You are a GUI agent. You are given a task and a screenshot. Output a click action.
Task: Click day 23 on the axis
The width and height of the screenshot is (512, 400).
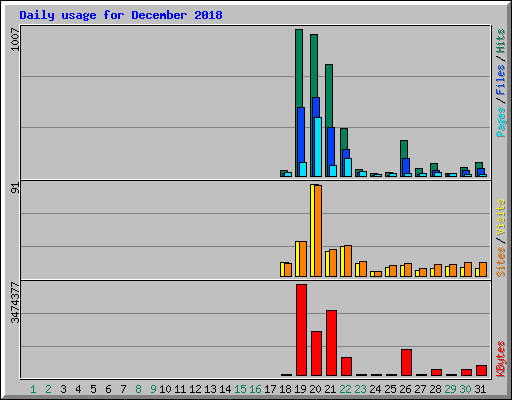[x=360, y=389]
